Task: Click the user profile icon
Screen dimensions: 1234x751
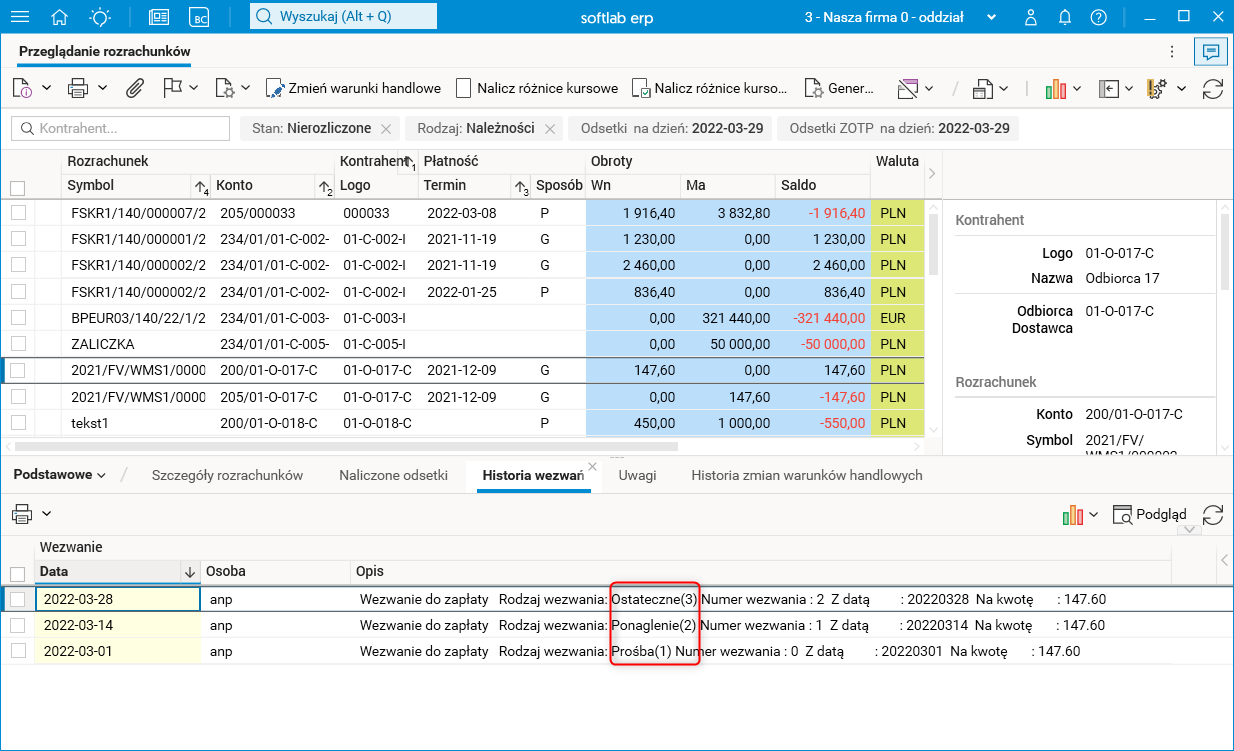Action: pos(1031,17)
